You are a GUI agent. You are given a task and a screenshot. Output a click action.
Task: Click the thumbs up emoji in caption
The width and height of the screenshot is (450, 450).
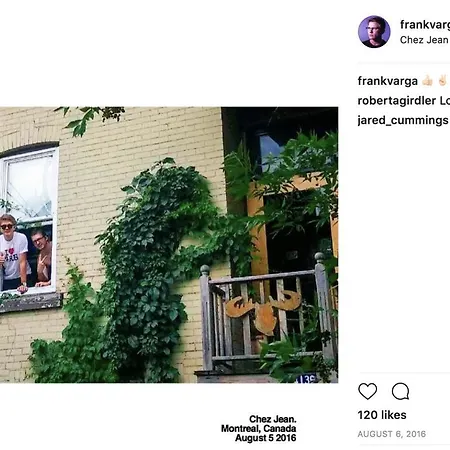(x=427, y=81)
